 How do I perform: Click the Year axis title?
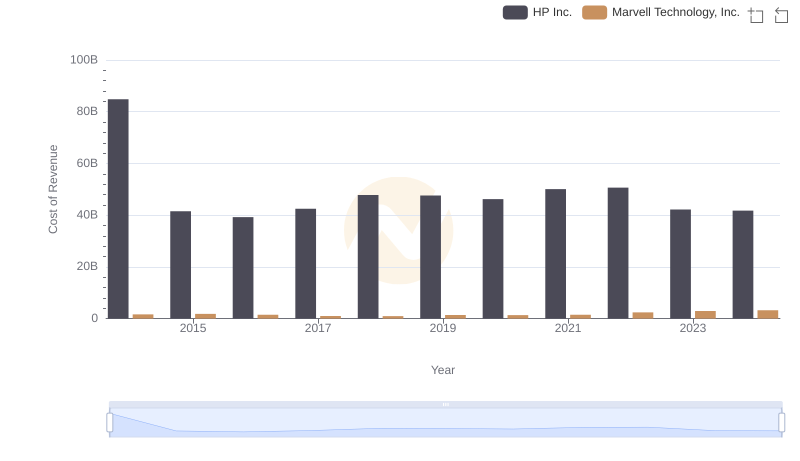tap(443, 370)
